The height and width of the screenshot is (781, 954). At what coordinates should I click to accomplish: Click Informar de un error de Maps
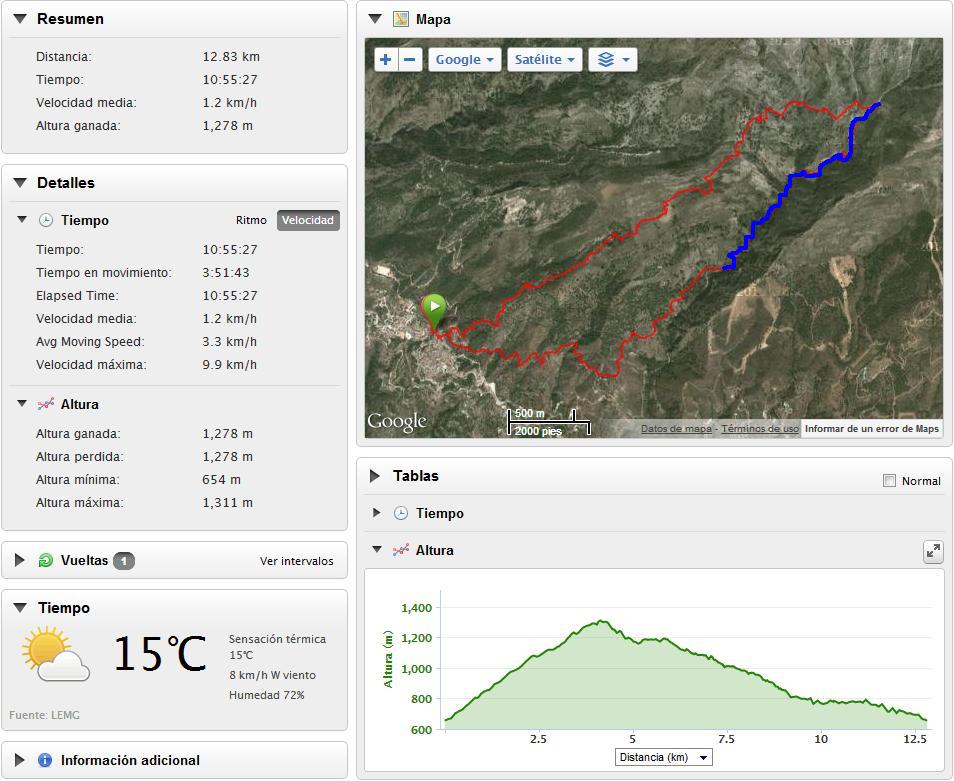tap(872, 428)
